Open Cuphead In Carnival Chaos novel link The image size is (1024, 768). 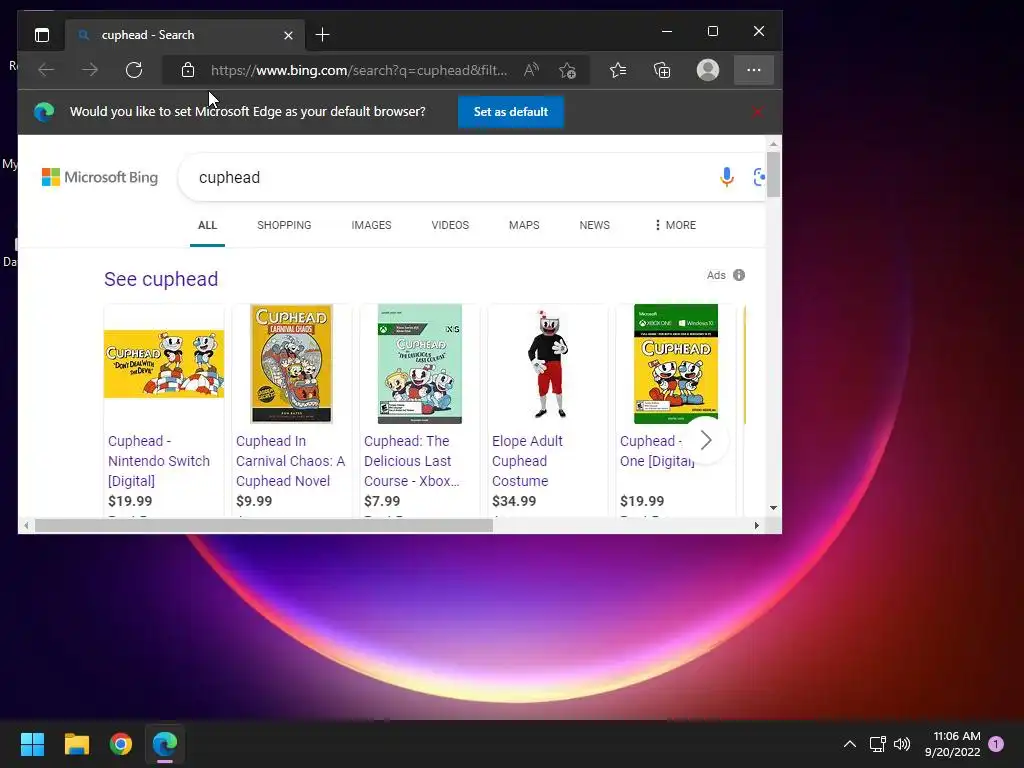point(291,461)
